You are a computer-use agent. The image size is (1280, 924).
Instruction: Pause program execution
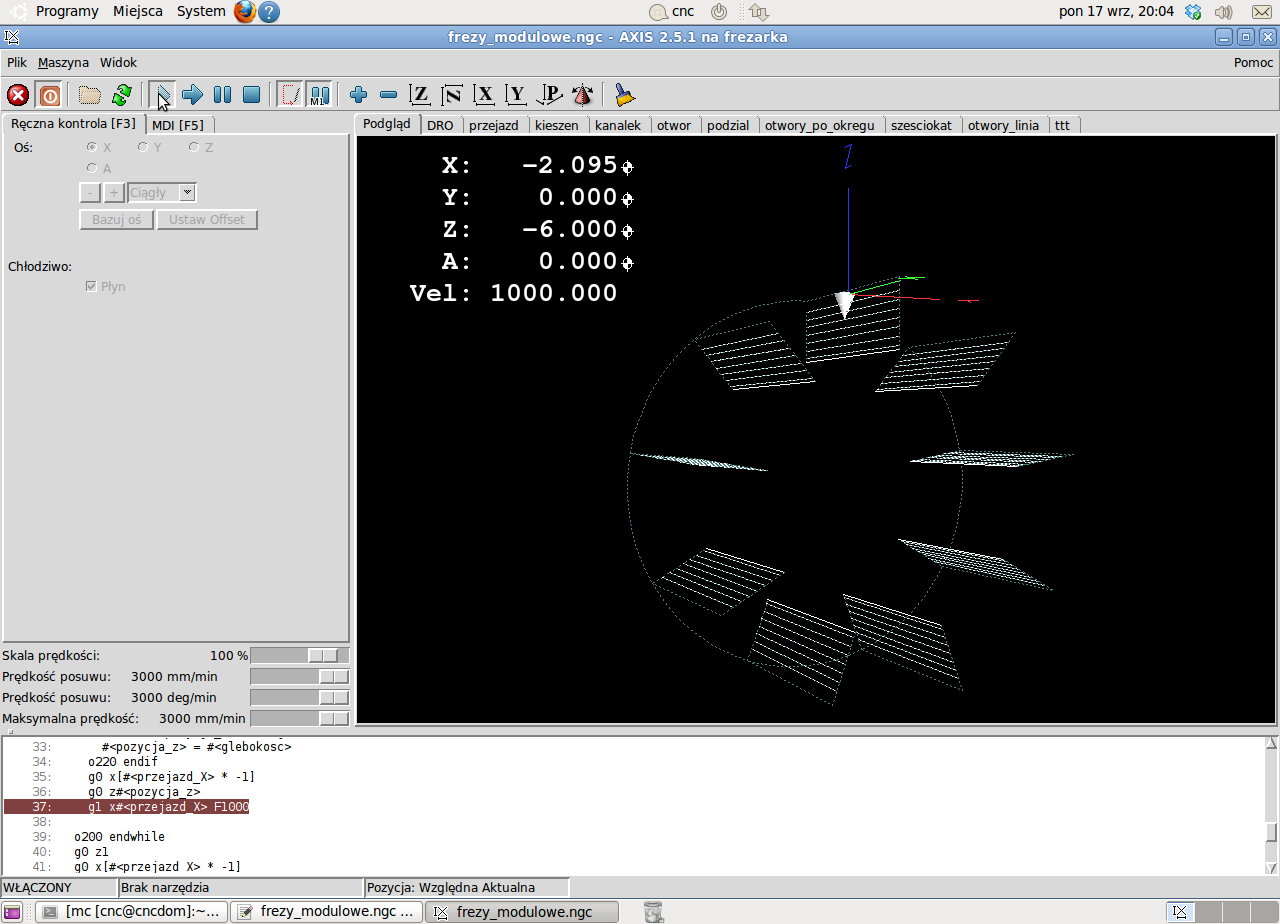(222, 95)
